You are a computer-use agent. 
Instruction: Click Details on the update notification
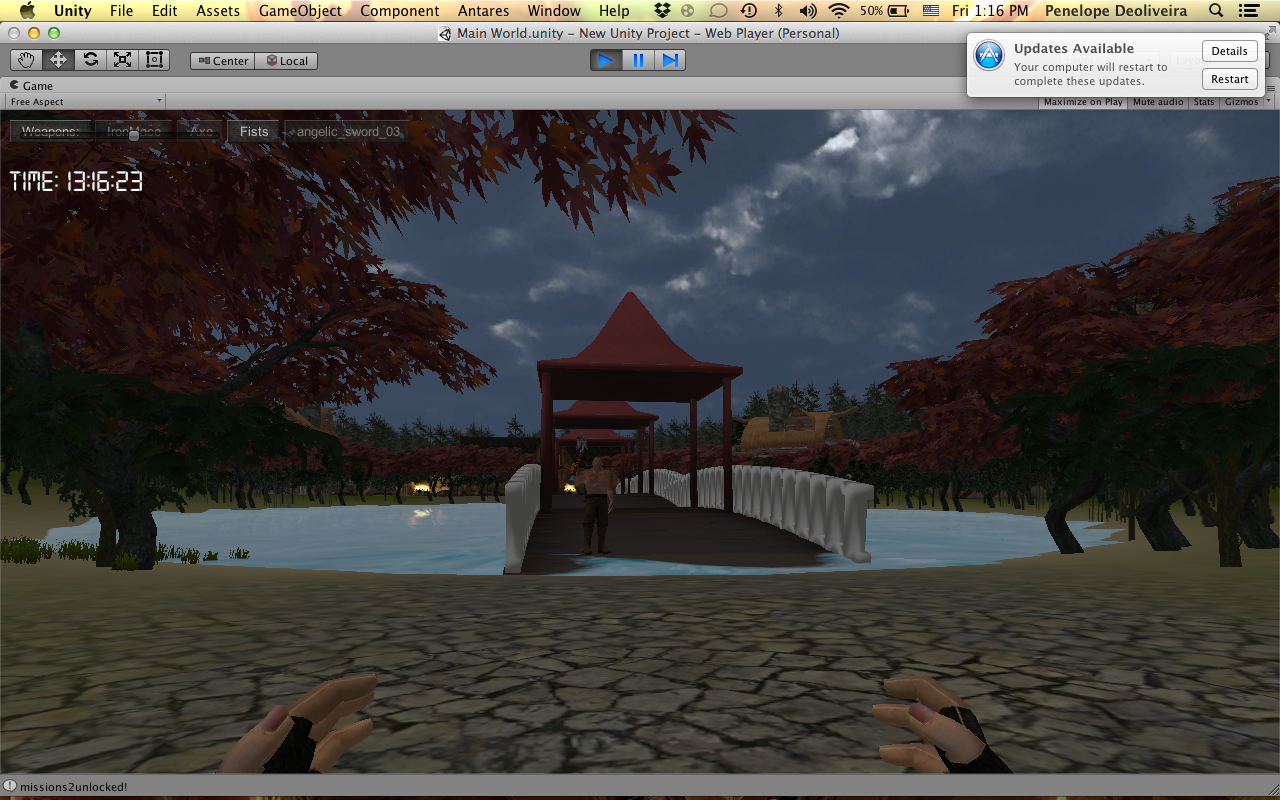click(1229, 51)
